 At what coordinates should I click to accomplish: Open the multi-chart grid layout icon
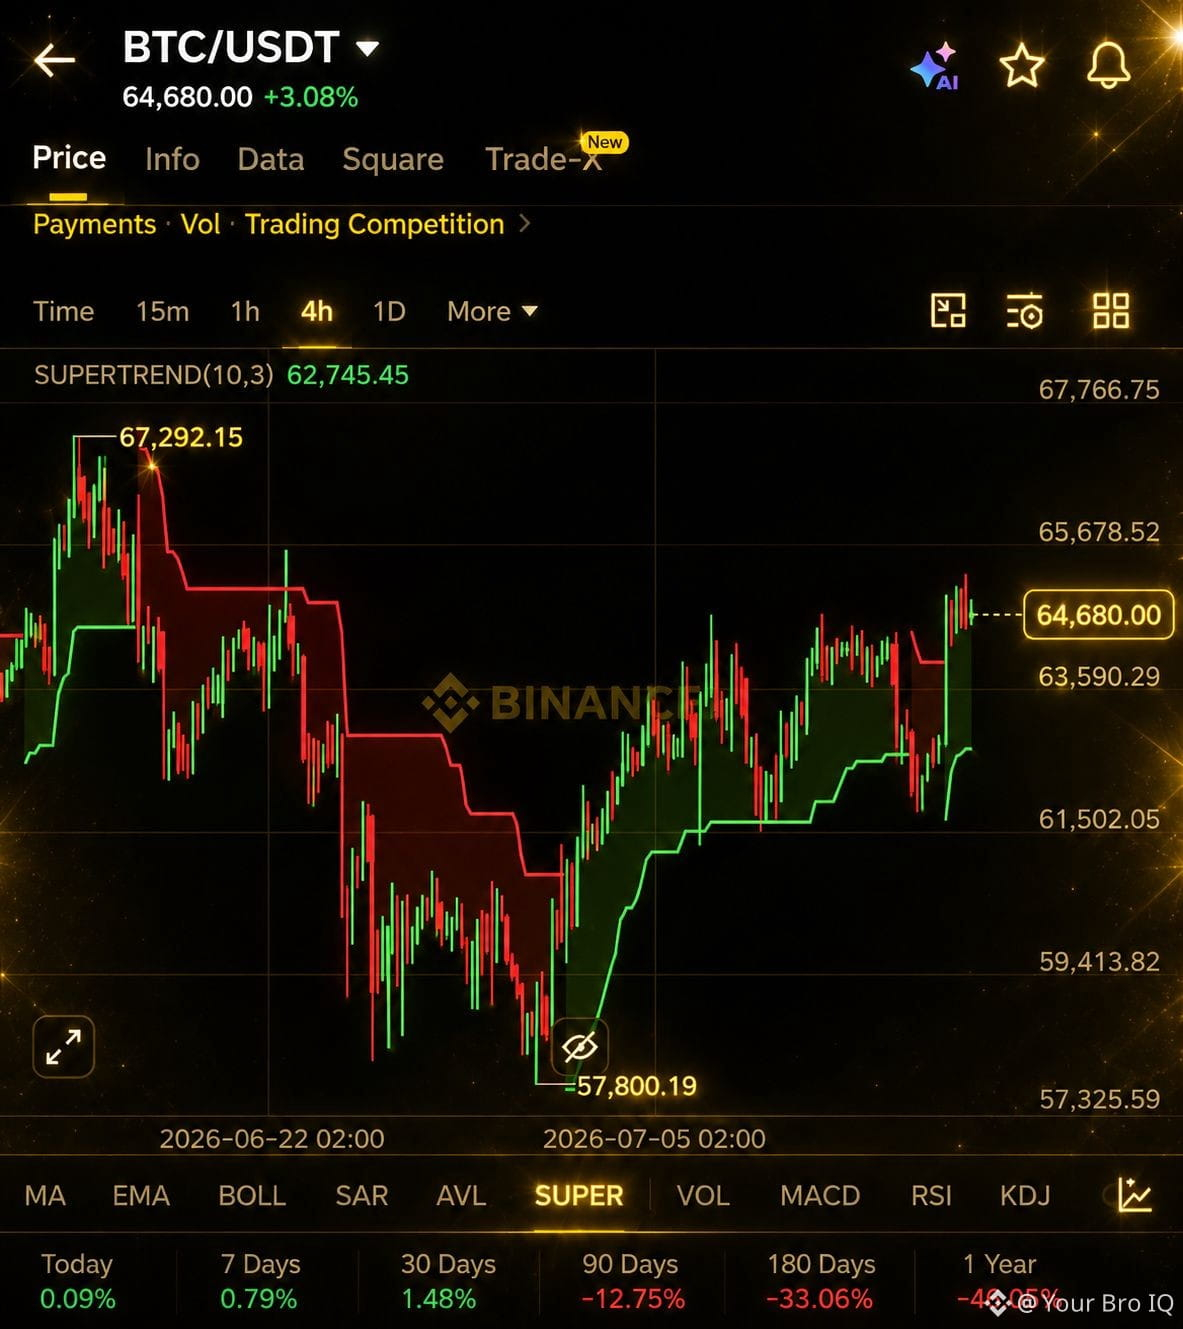pyautogui.click(x=1110, y=311)
